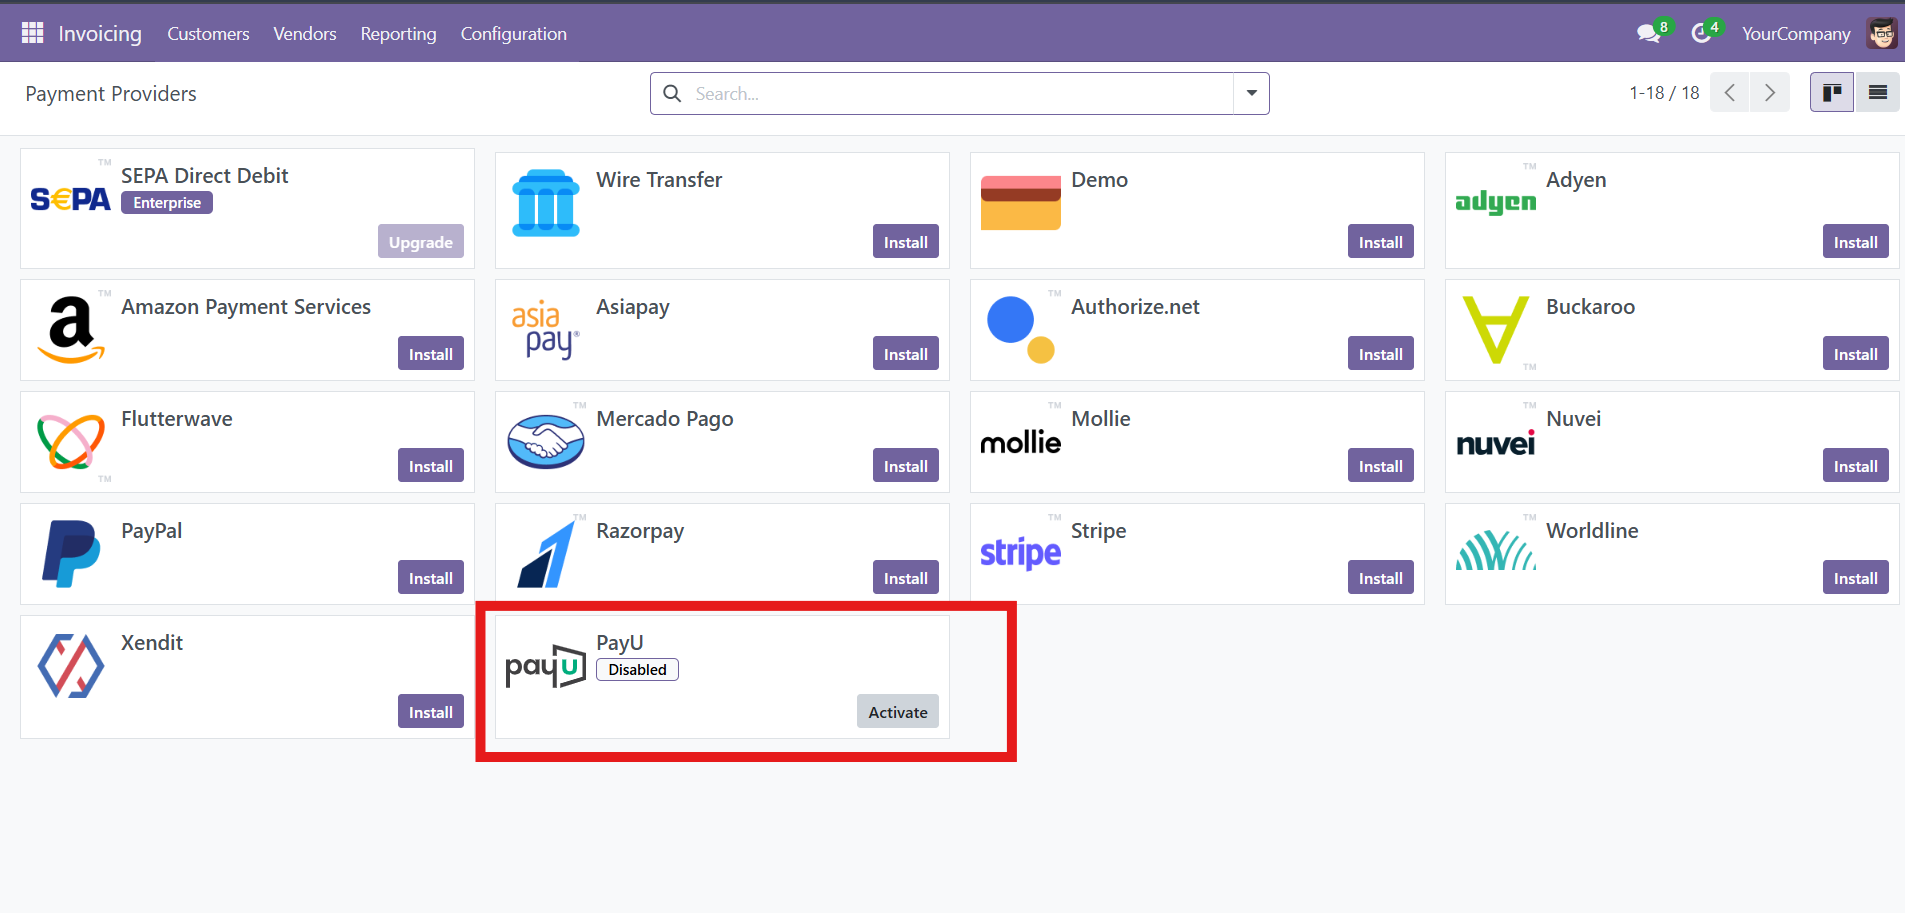Click the Mercado Pago handshake logo
Viewport: 1905px width, 913px height.
click(x=546, y=441)
